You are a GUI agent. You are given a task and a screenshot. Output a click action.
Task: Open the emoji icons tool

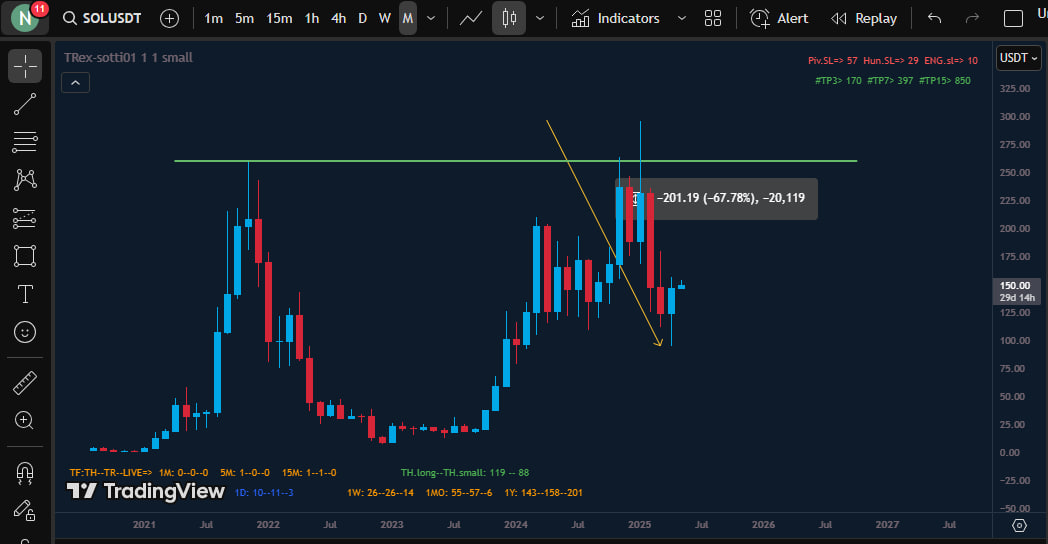click(x=25, y=332)
